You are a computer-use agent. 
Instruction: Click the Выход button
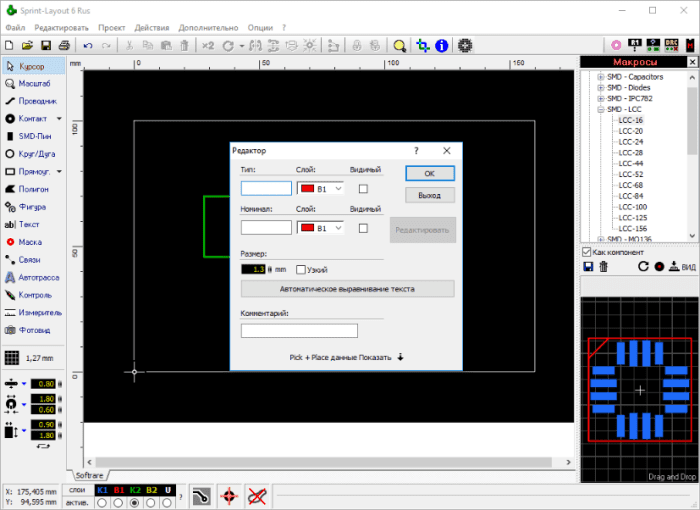[430, 195]
